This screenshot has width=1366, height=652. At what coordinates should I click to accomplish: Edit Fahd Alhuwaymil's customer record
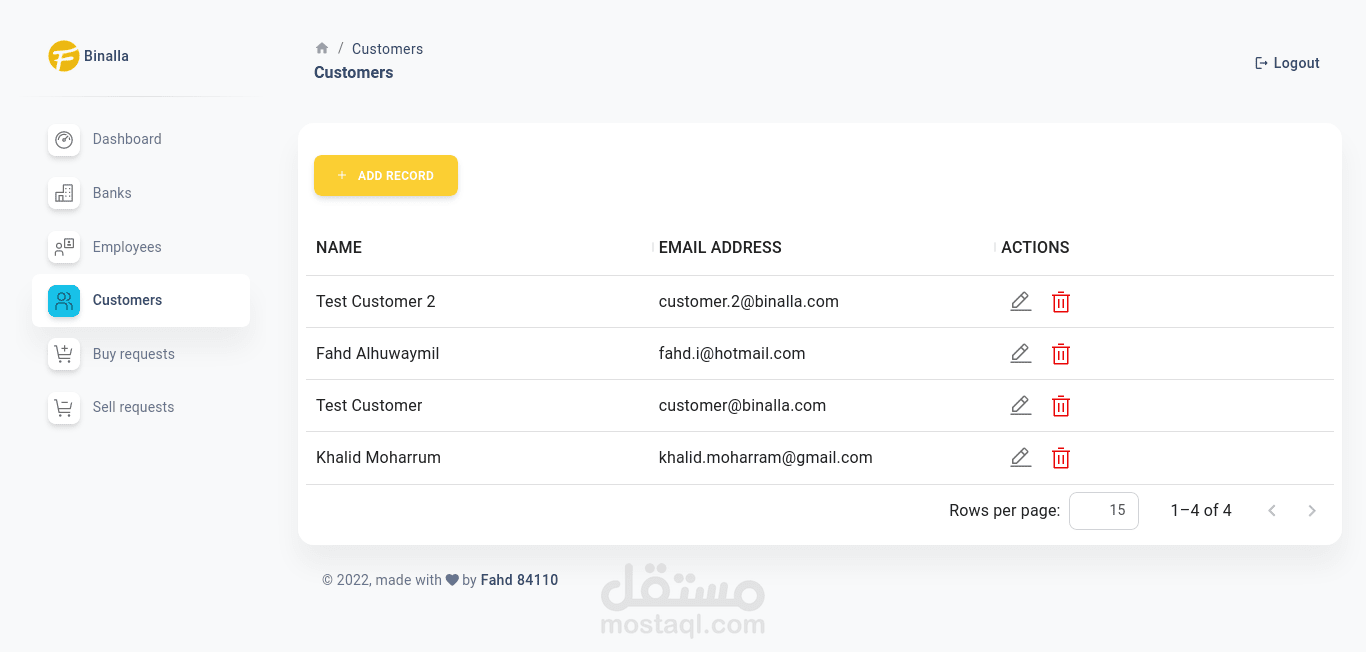tap(1020, 353)
